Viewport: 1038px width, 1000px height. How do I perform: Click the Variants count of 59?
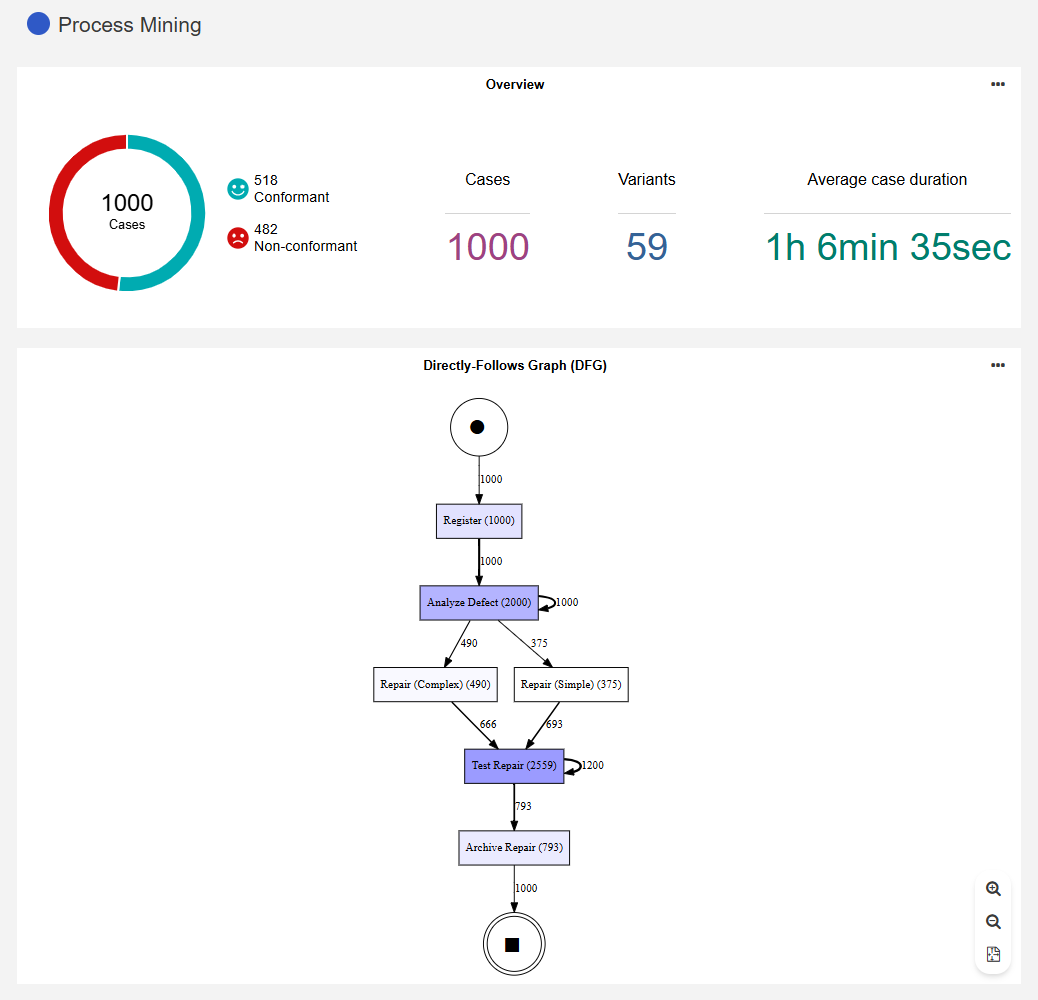coord(646,245)
